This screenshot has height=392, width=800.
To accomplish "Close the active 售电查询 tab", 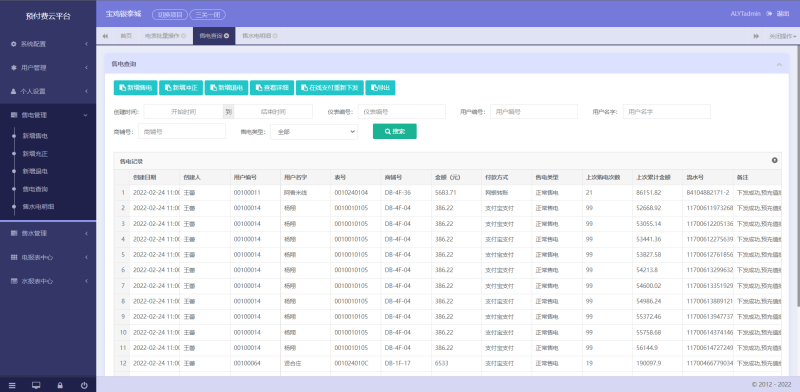I will (x=226, y=36).
